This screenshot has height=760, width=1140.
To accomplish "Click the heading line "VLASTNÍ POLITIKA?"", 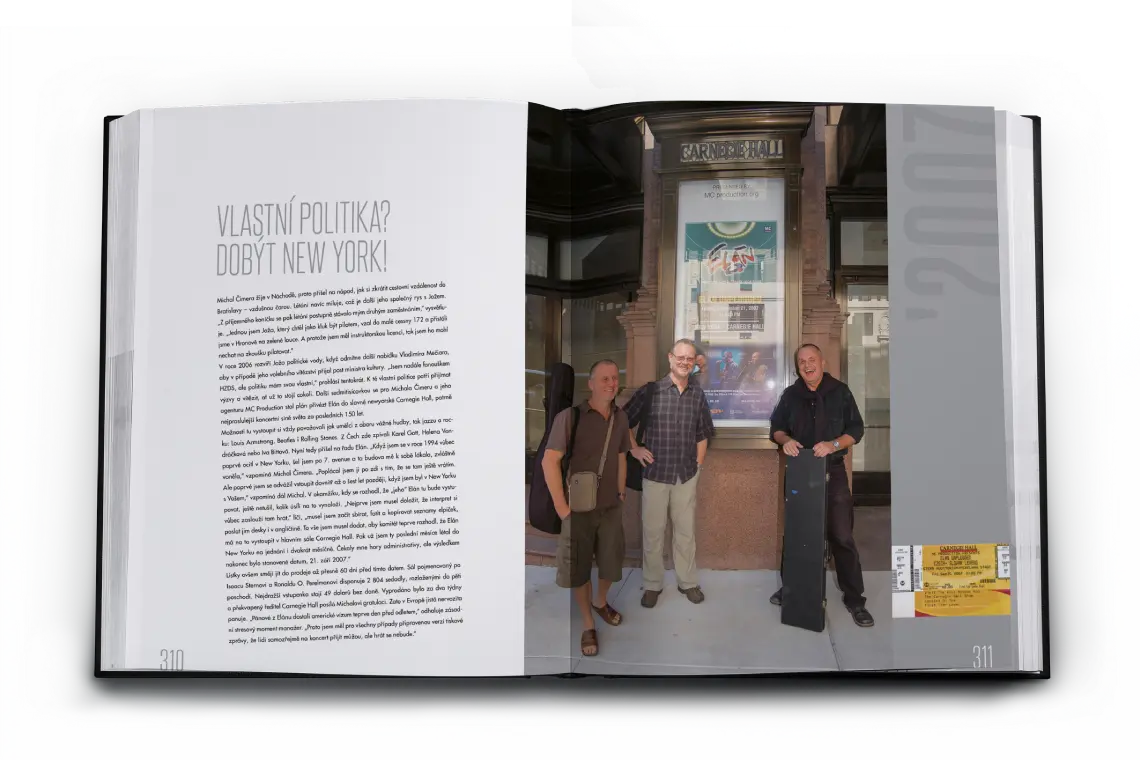I will [303, 219].
